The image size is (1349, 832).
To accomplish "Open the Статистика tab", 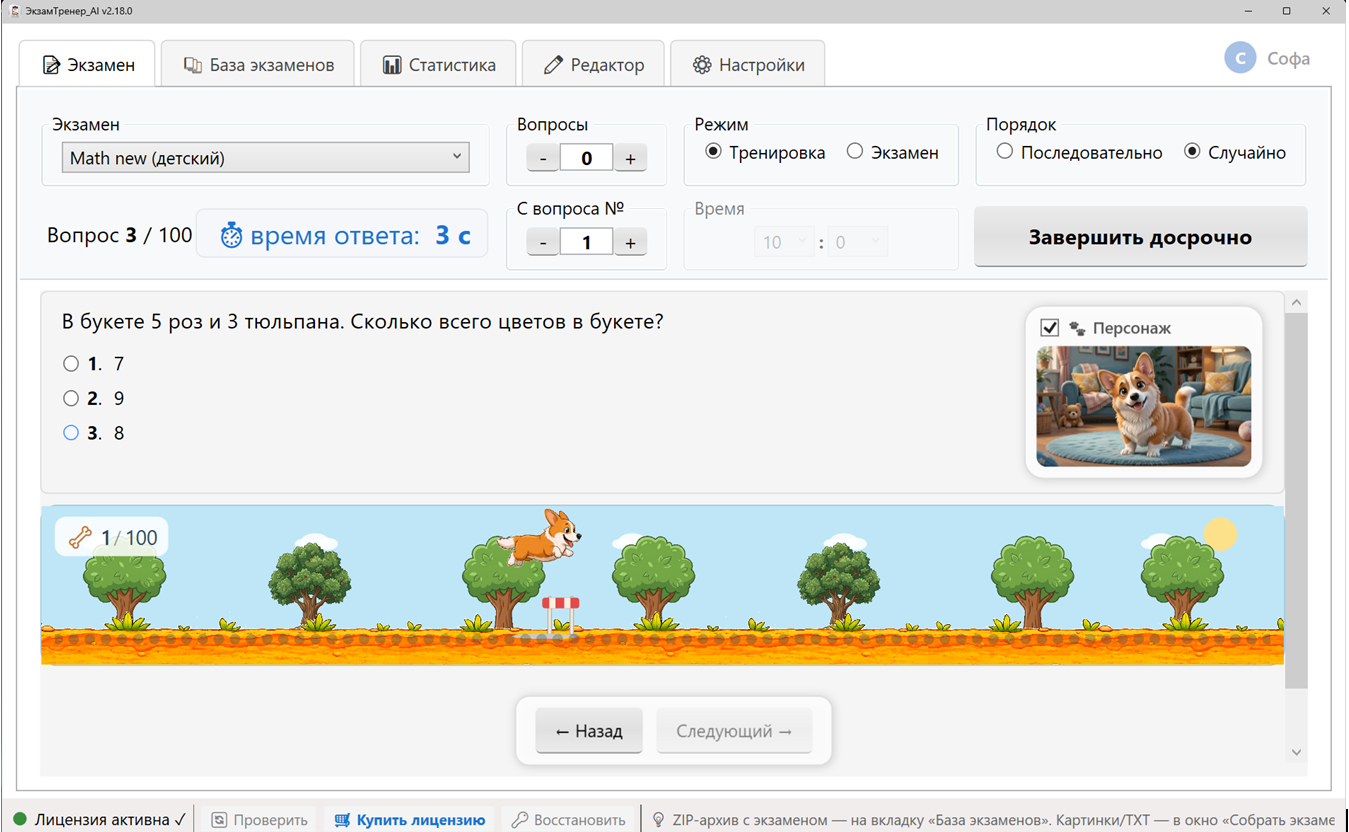I will (438, 65).
